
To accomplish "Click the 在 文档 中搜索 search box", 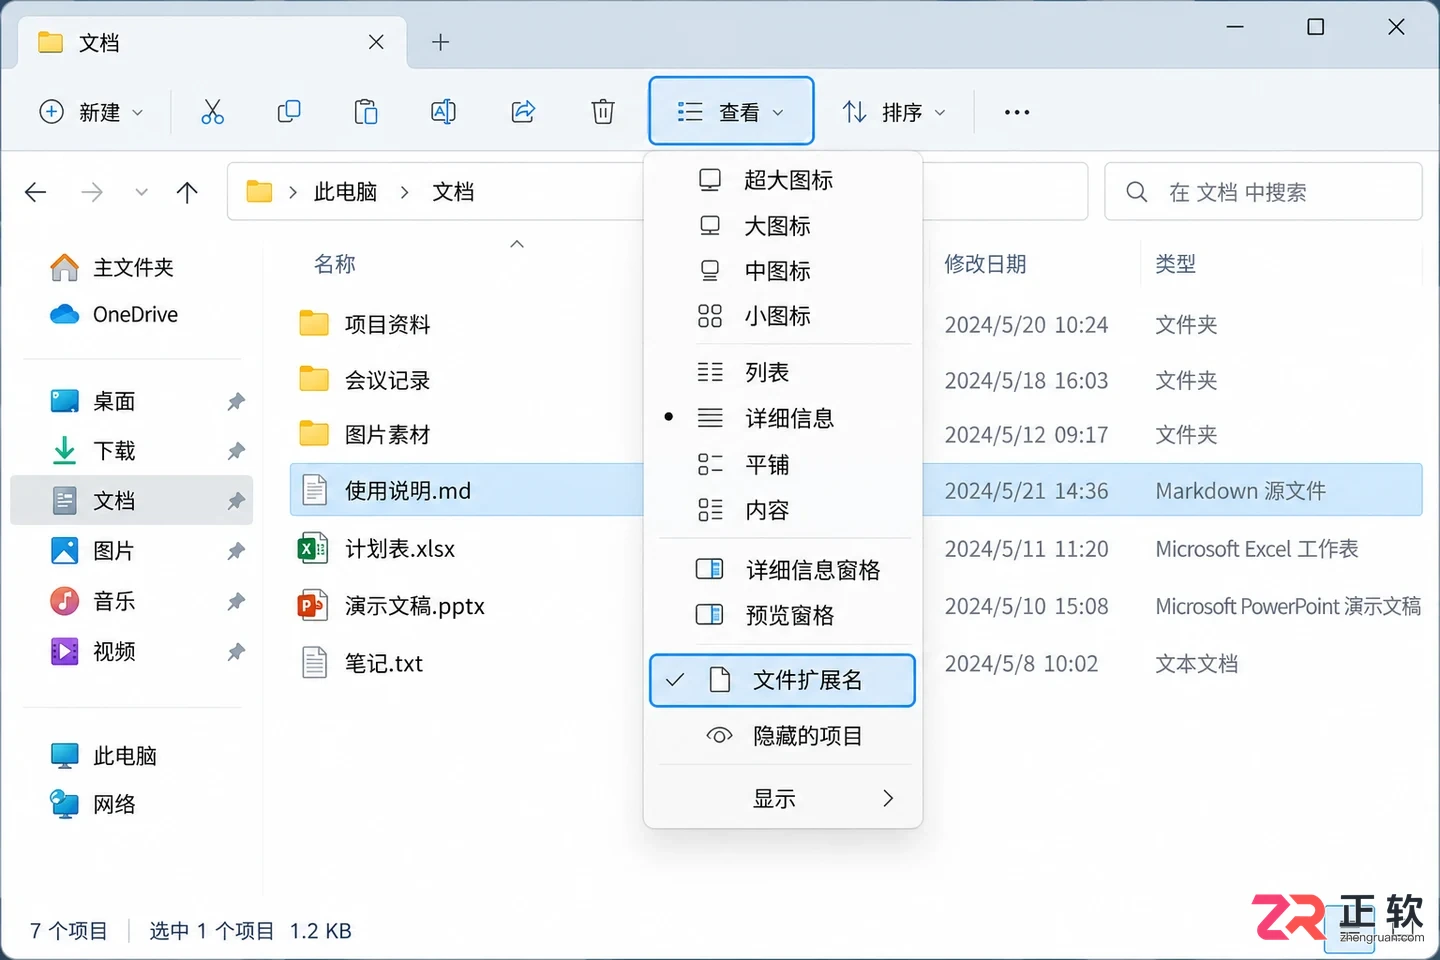I will click(x=1263, y=192).
